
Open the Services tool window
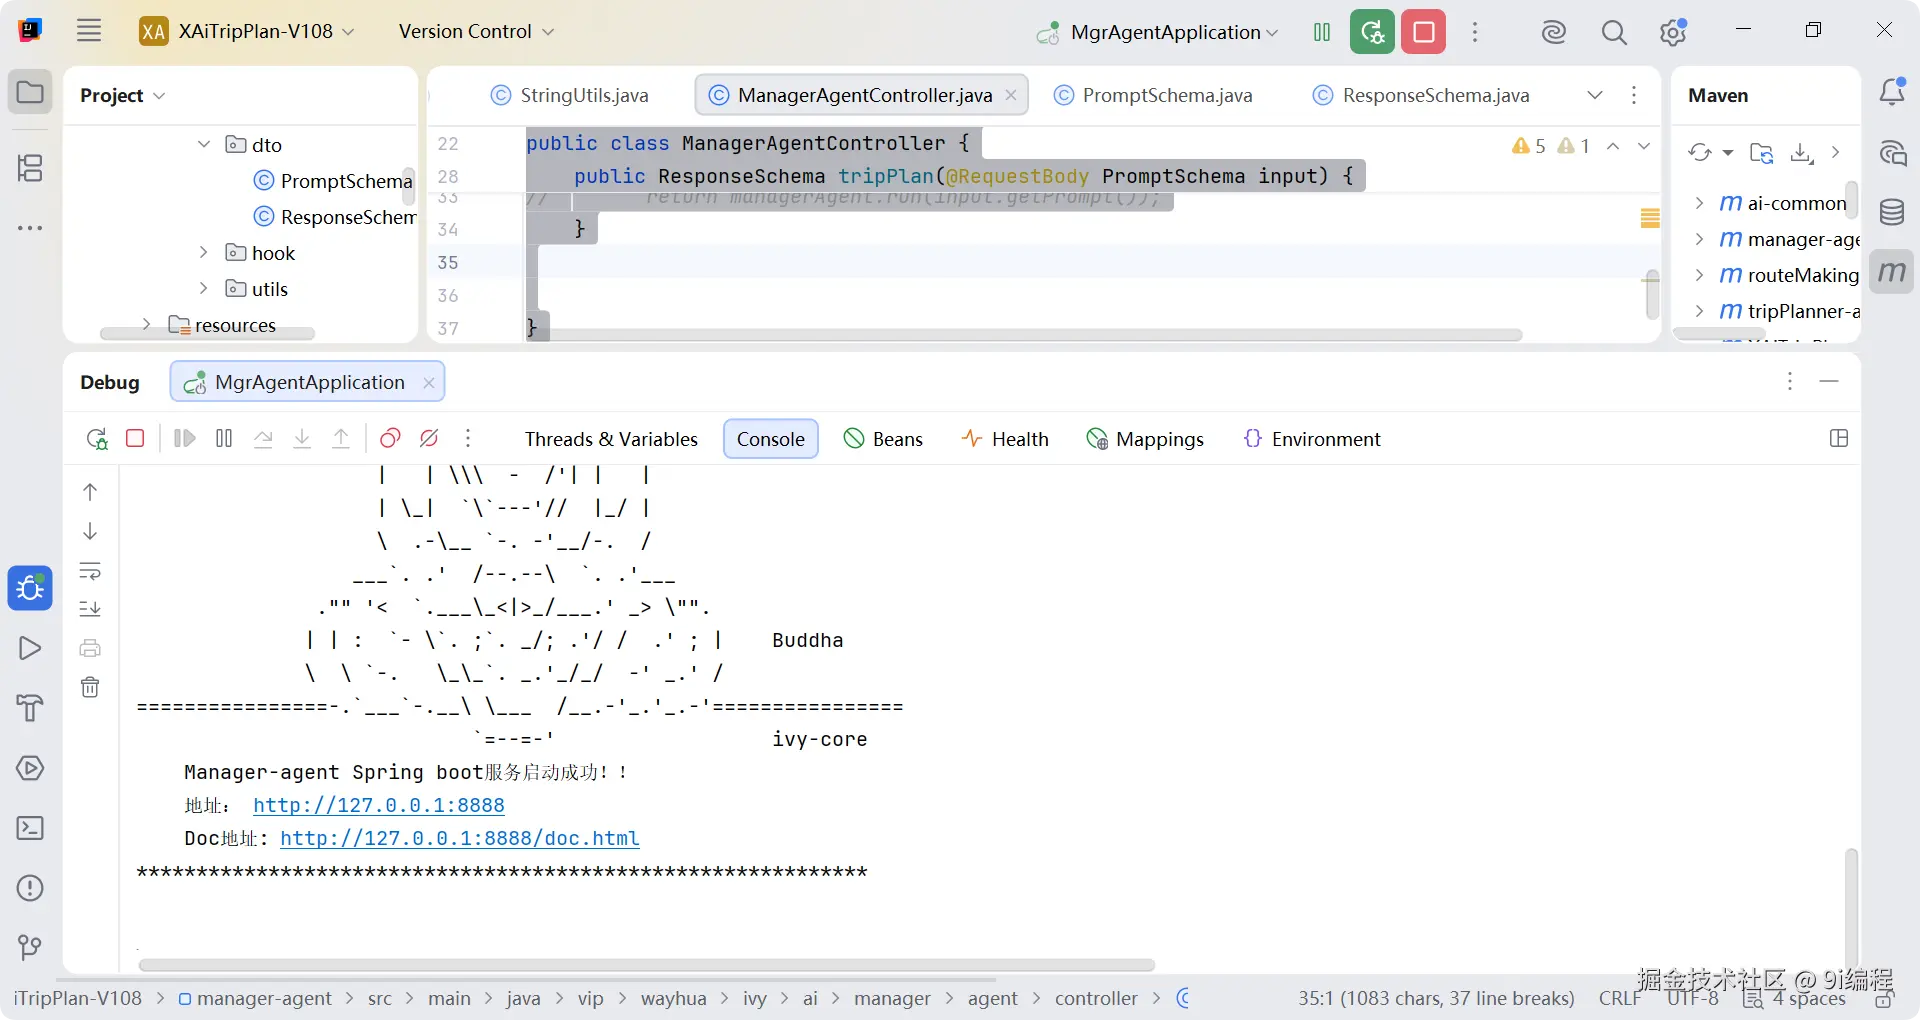pos(30,768)
